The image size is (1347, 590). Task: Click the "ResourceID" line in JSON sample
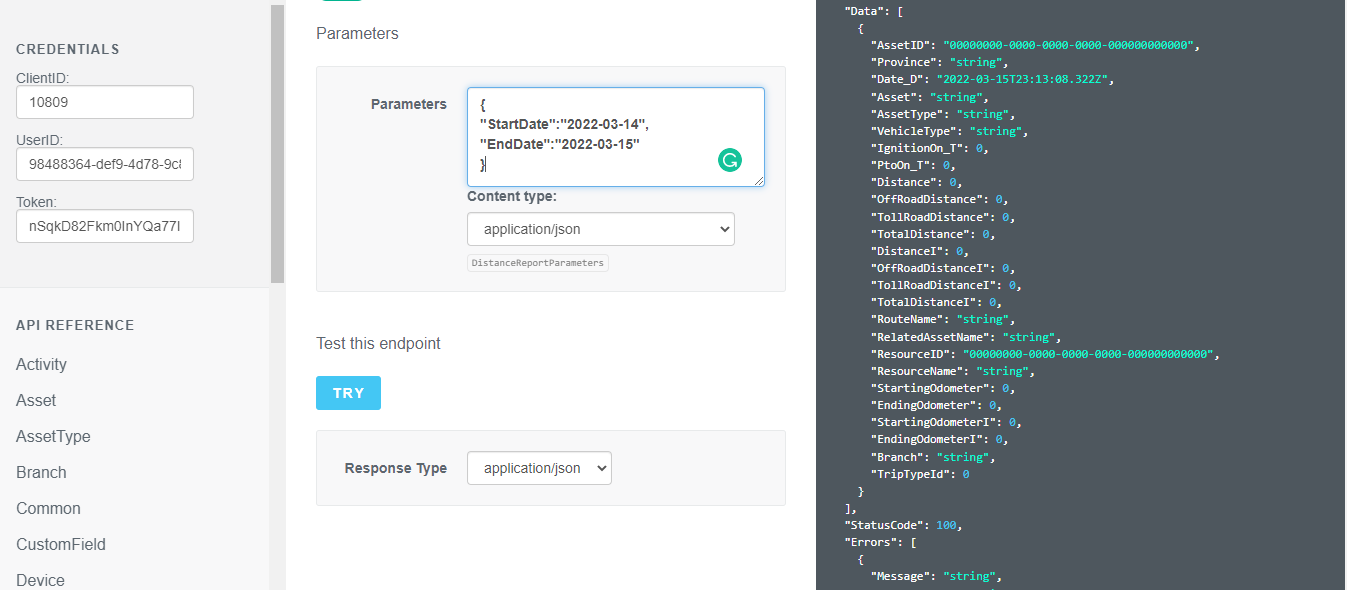pyautogui.click(x=1045, y=354)
